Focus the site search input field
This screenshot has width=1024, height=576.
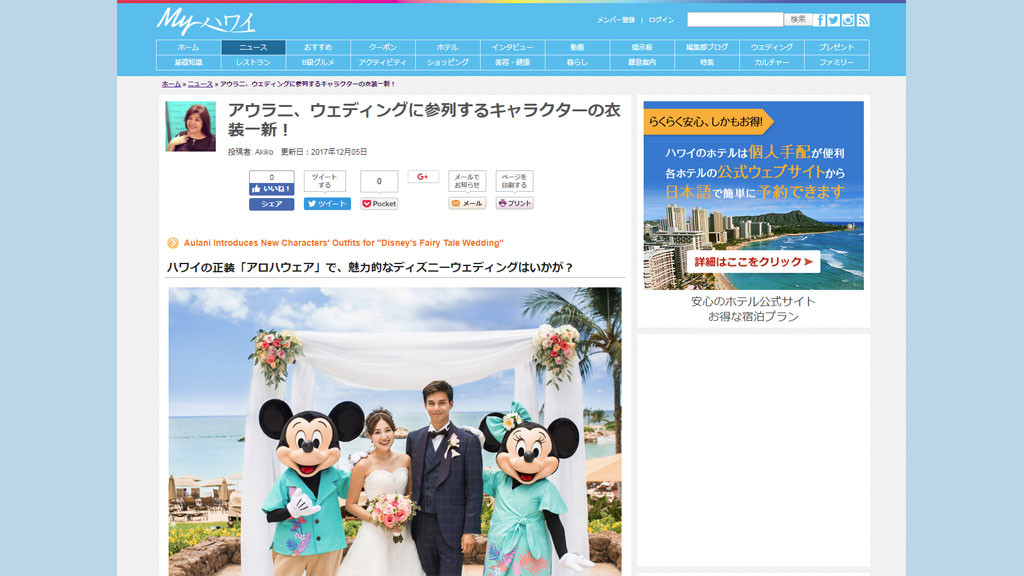pyautogui.click(x=735, y=20)
